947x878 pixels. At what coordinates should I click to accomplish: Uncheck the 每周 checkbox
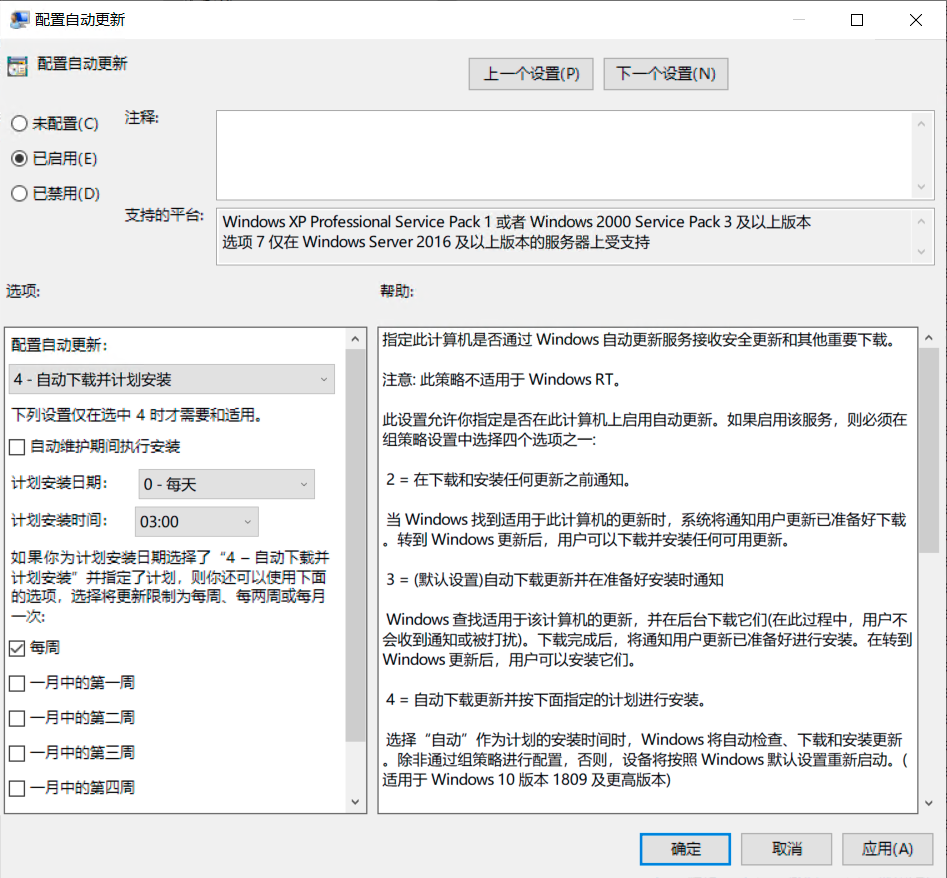[x=17, y=648]
